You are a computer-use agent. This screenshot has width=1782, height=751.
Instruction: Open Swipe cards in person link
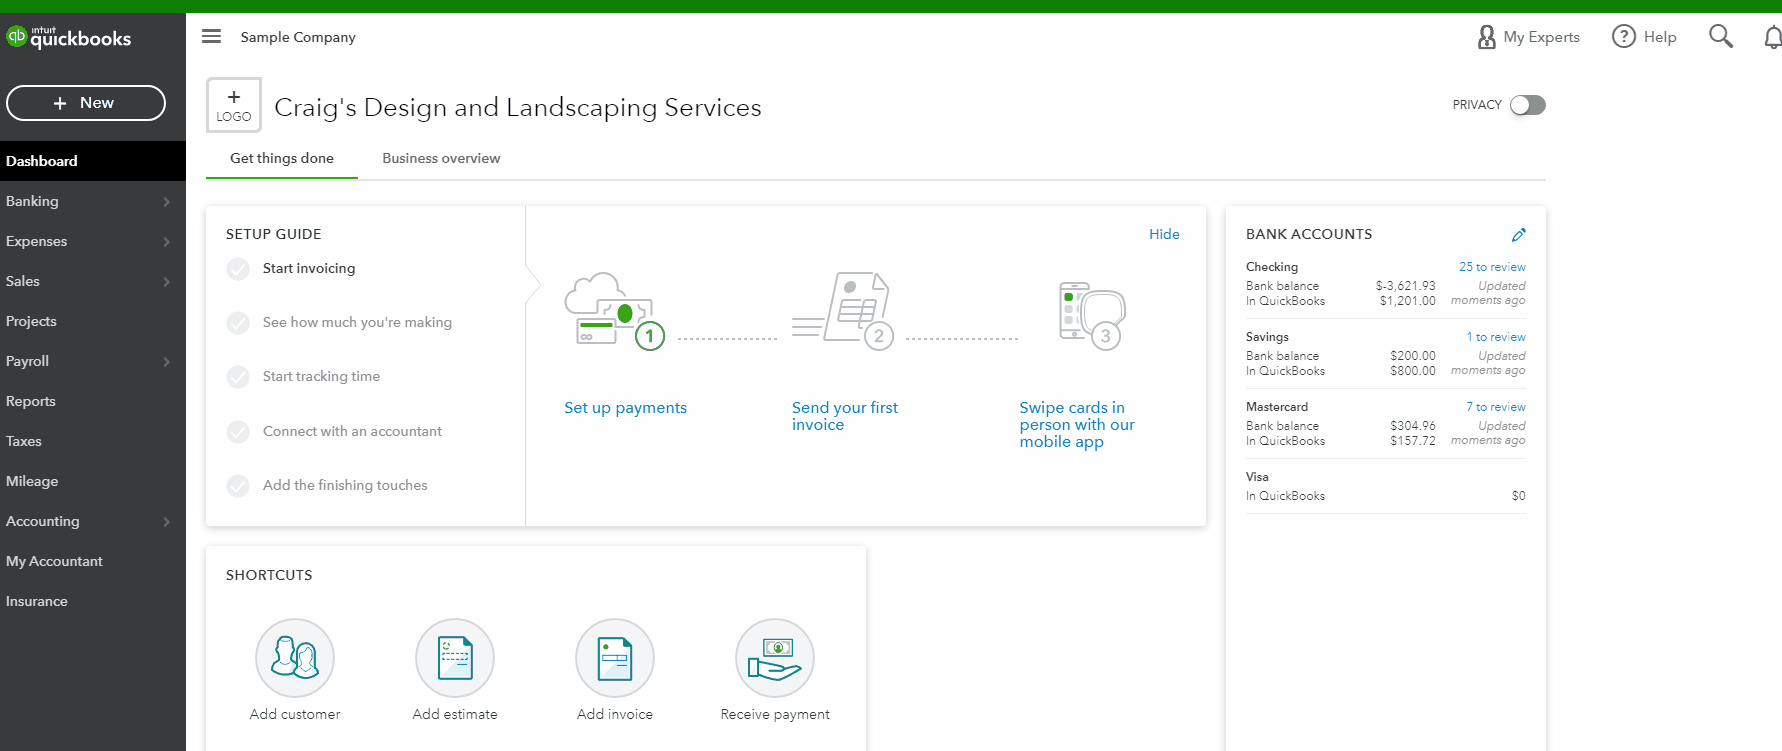(1077, 425)
